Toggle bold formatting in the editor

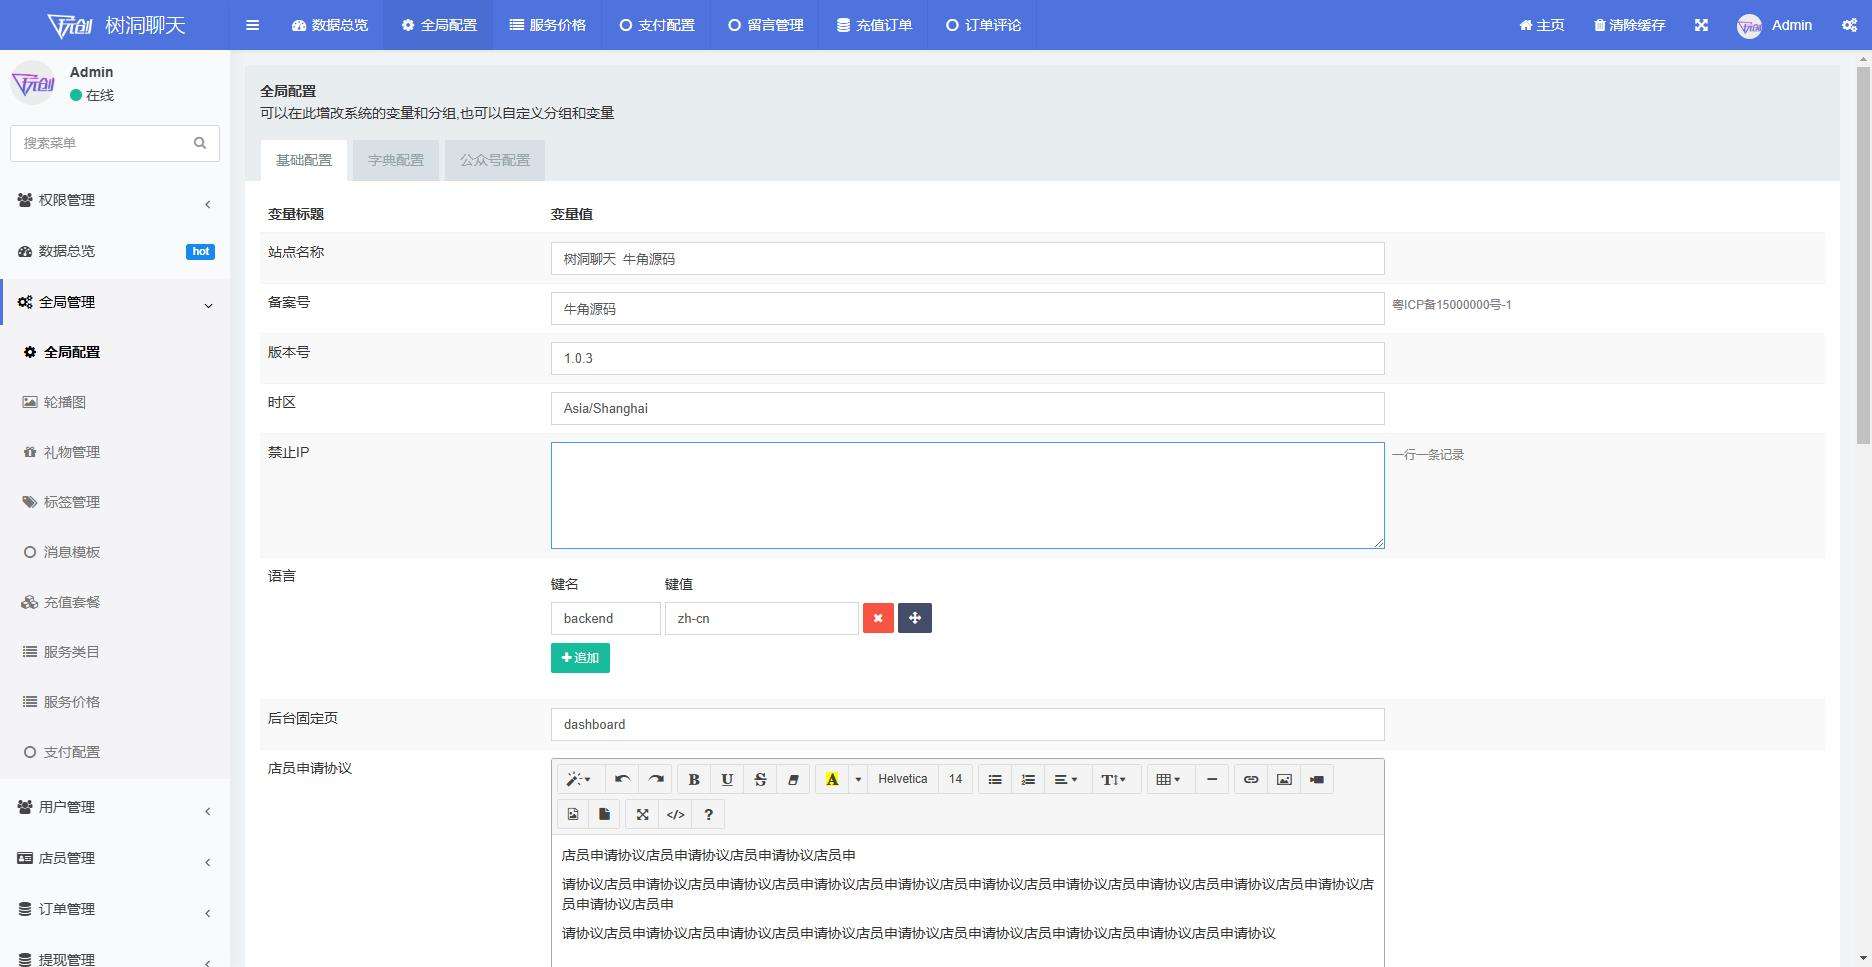(x=694, y=779)
